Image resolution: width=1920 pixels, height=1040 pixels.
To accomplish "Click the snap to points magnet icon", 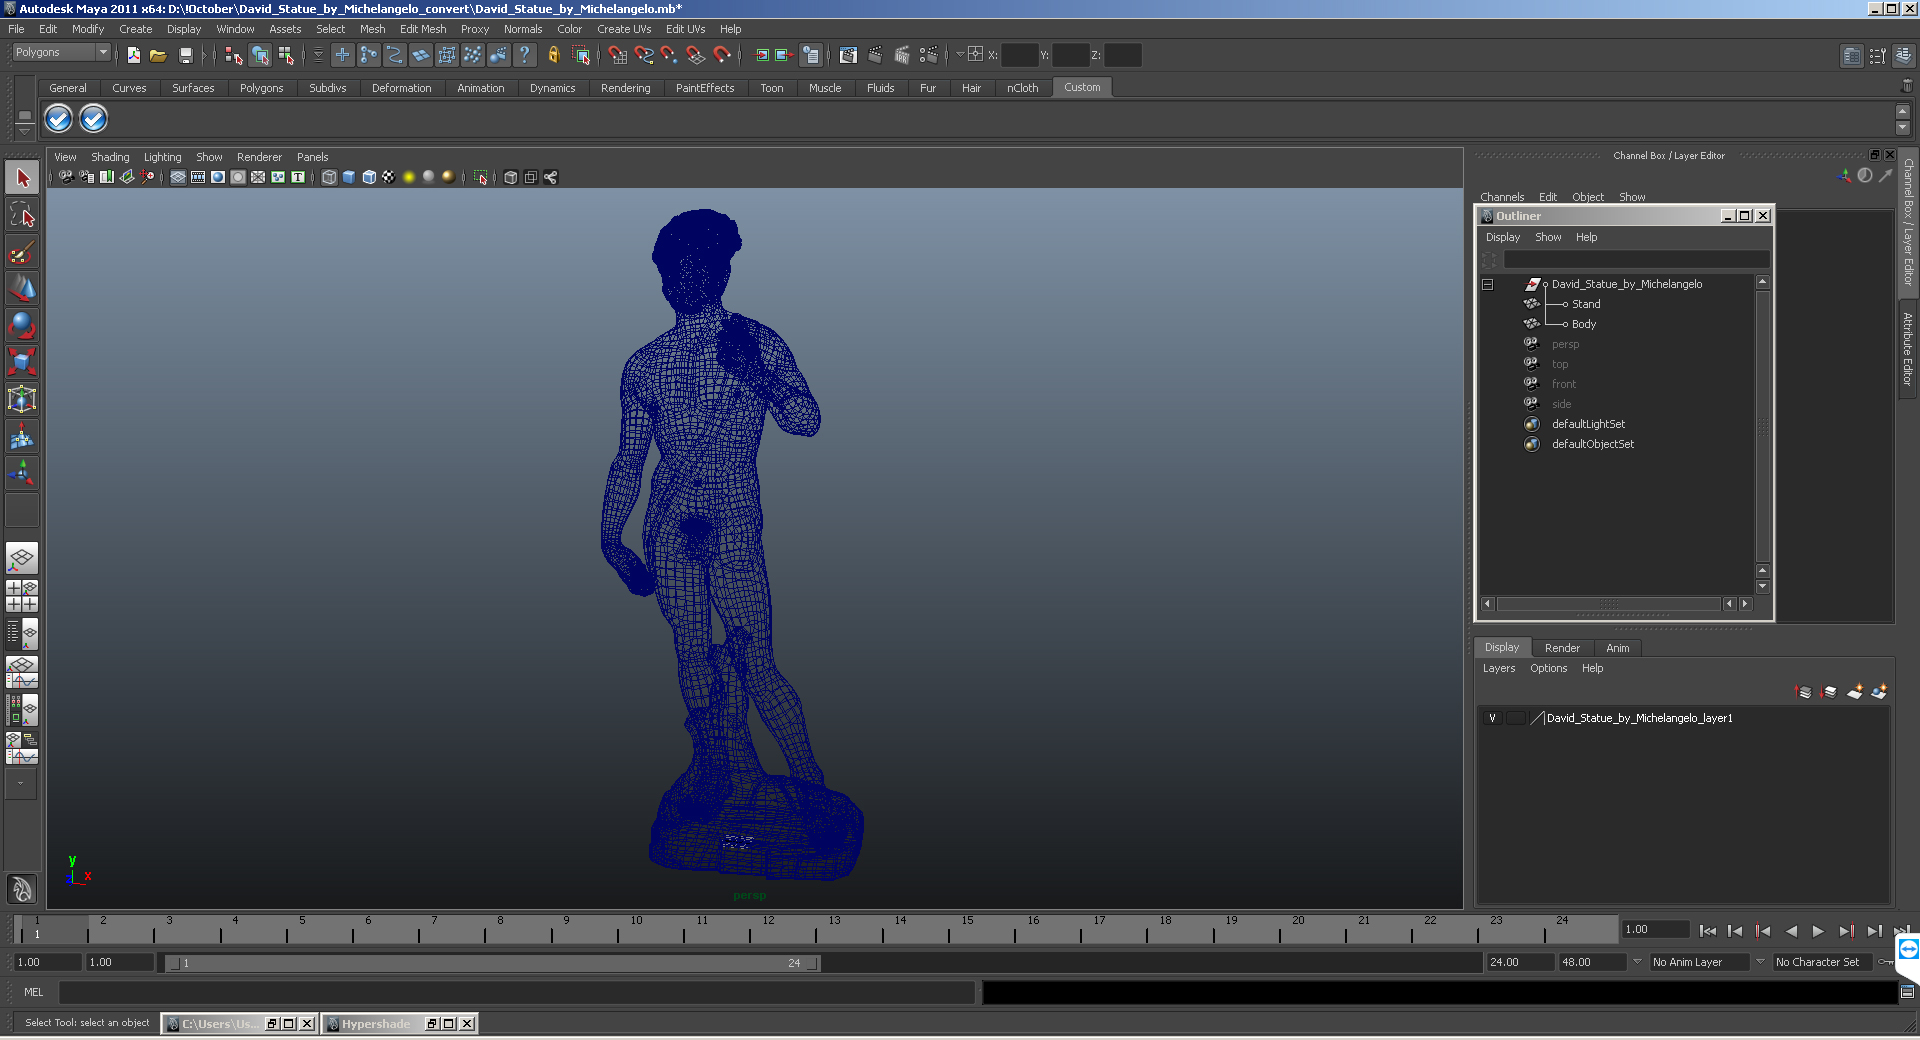I will [x=670, y=55].
